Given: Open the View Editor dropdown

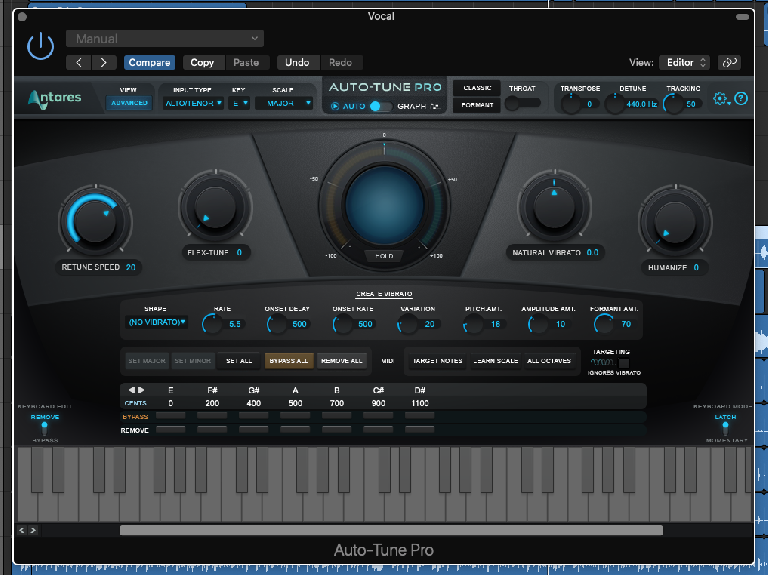Looking at the screenshot, I should tap(684, 63).
